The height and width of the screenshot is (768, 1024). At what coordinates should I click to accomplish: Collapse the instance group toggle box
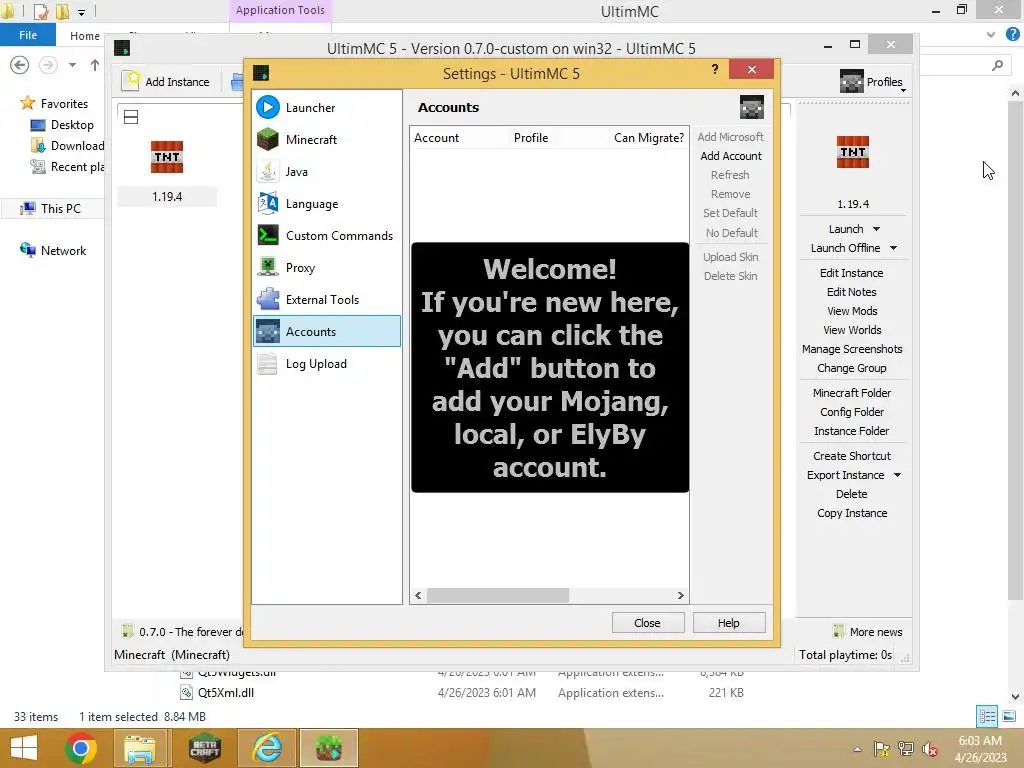pos(131,117)
